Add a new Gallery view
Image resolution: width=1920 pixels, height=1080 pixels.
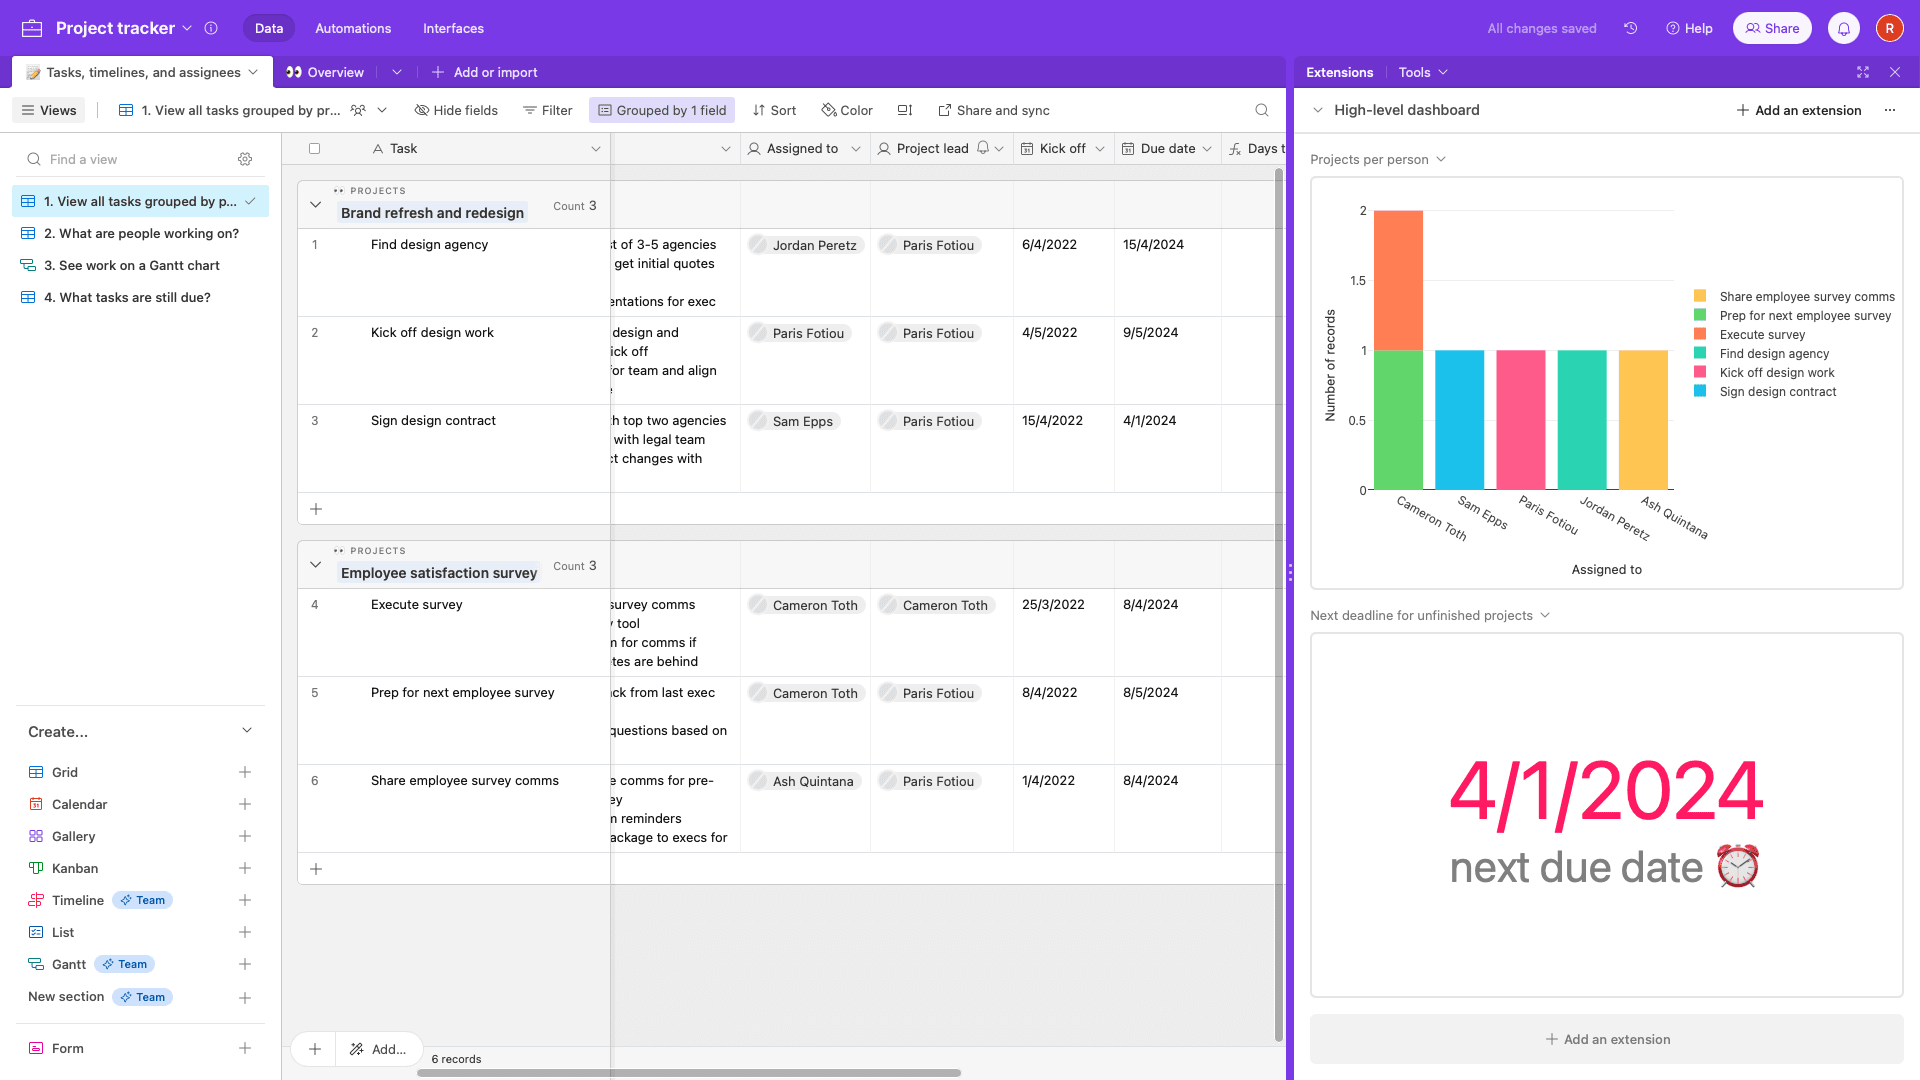click(244, 836)
